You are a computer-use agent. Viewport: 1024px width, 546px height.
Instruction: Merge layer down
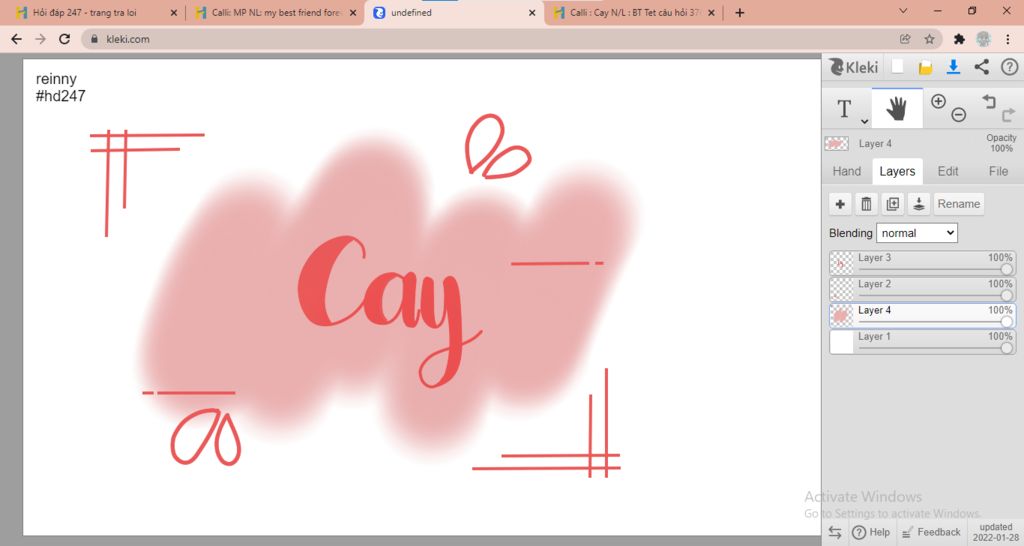[918, 204]
